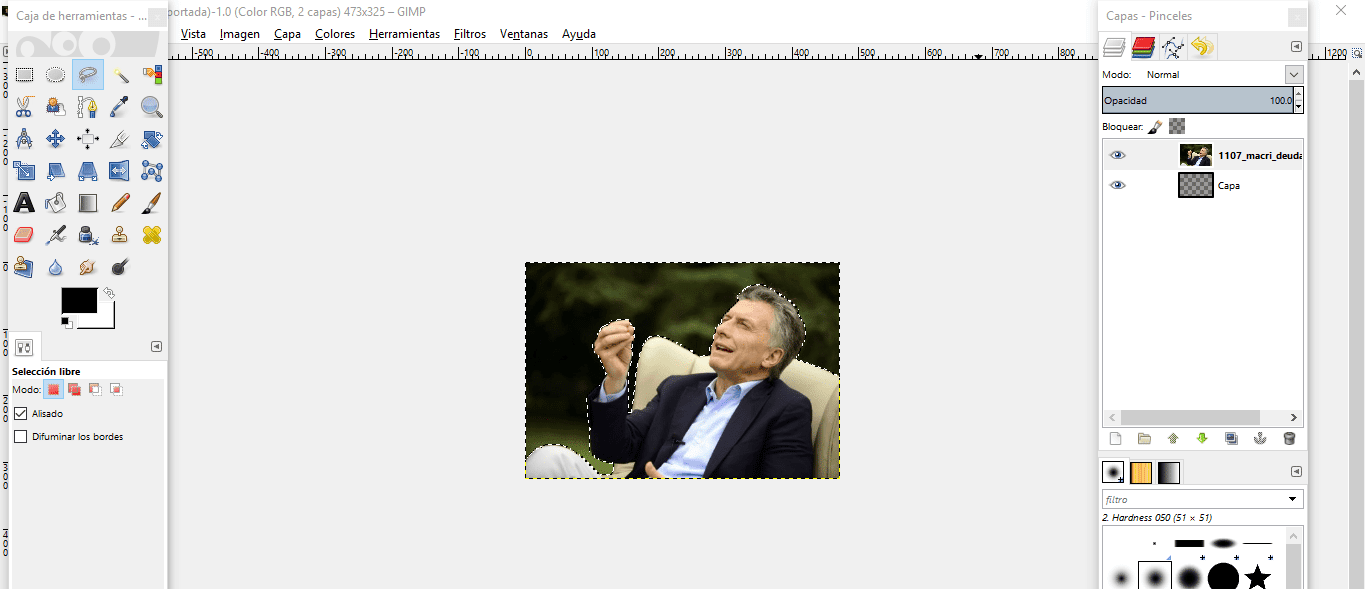Pick the Bucket Fill tool
1365x589 pixels.
point(56,203)
